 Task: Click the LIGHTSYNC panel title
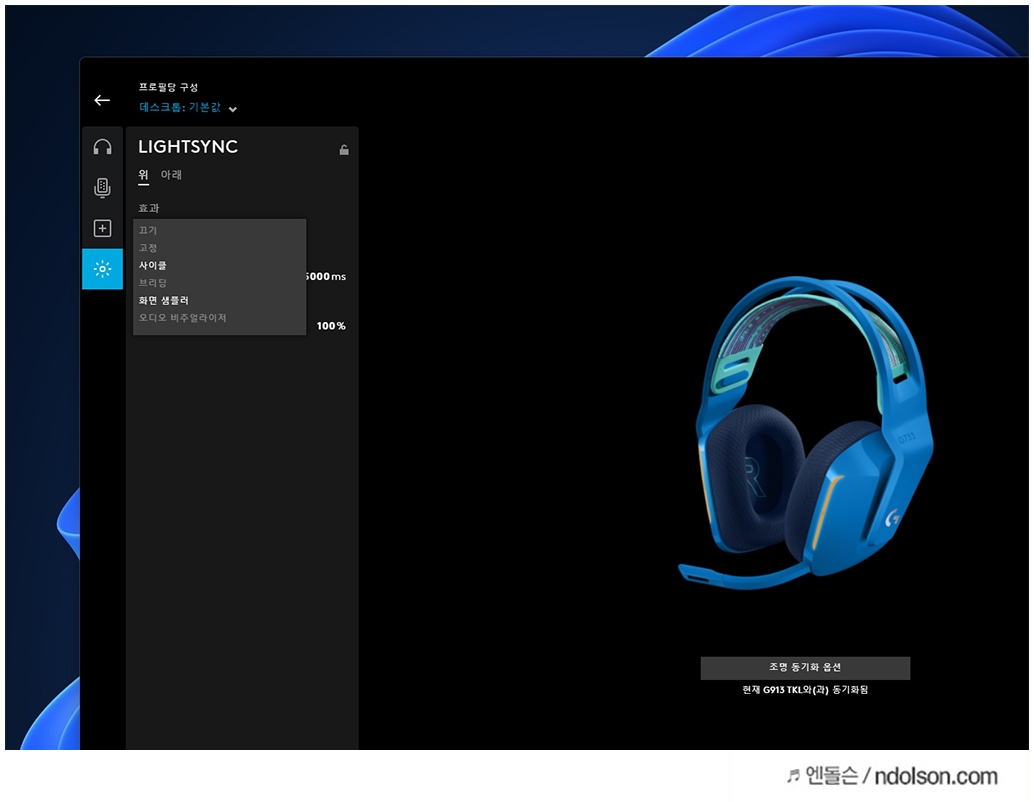[x=188, y=146]
